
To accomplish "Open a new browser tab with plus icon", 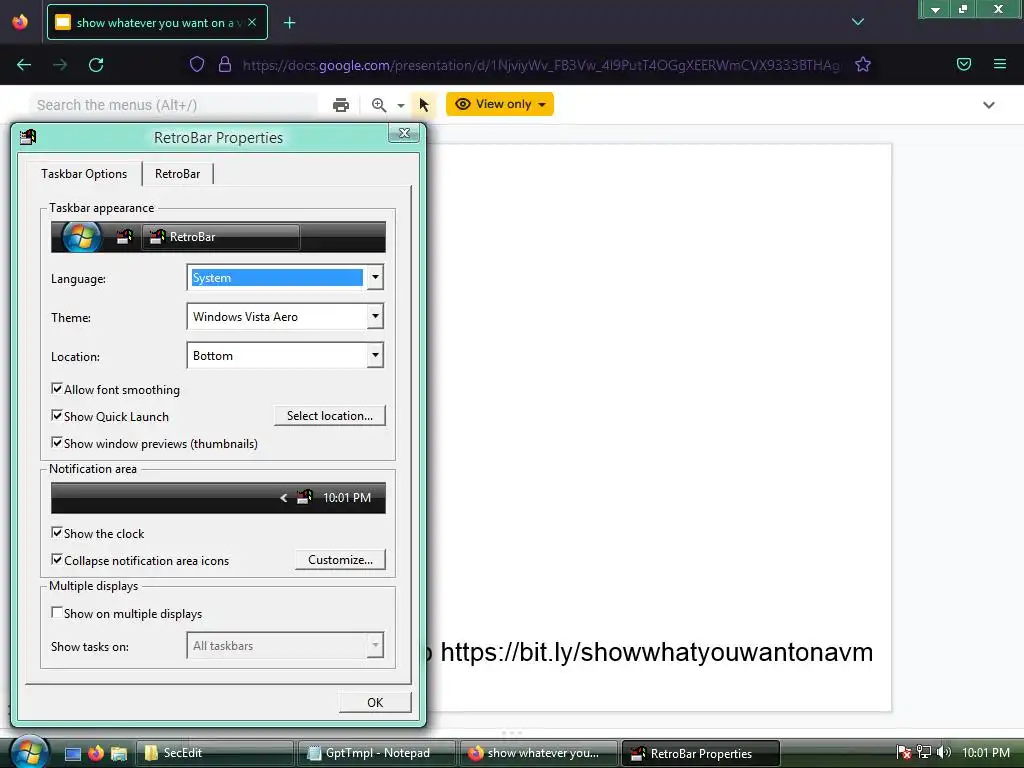I will (x=289, y=23).
